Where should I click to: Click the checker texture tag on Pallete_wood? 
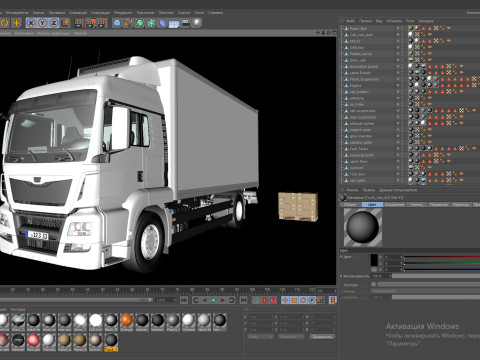point(417,54)
